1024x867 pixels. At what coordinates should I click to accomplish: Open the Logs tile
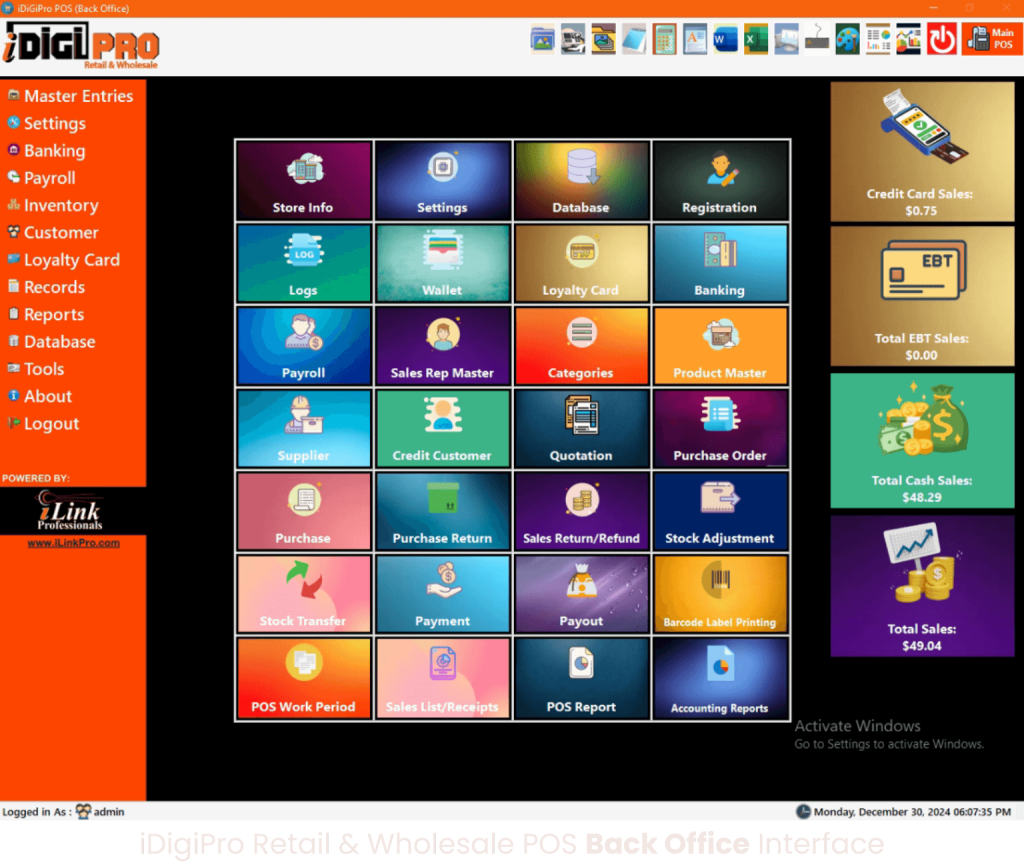point(304,263)
